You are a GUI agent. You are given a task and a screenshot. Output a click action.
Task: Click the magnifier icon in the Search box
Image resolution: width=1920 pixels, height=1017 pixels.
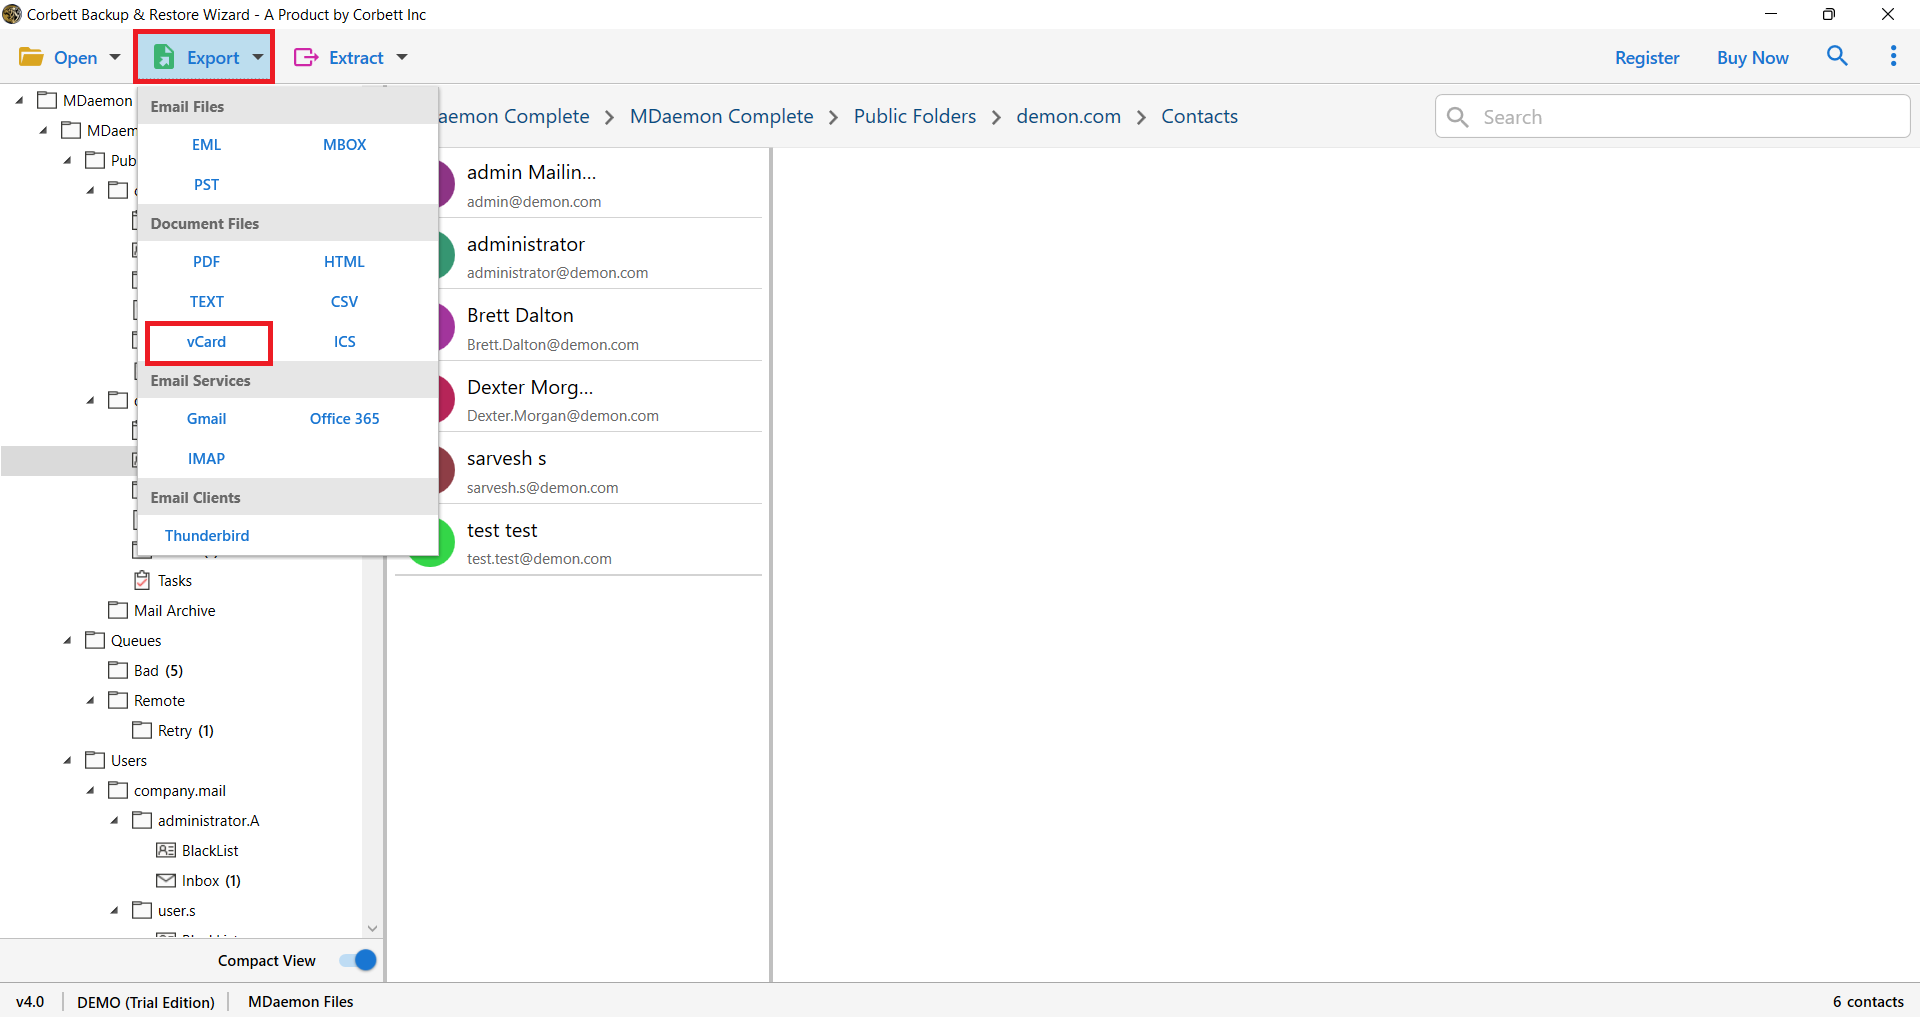(x=1458, y=117)
